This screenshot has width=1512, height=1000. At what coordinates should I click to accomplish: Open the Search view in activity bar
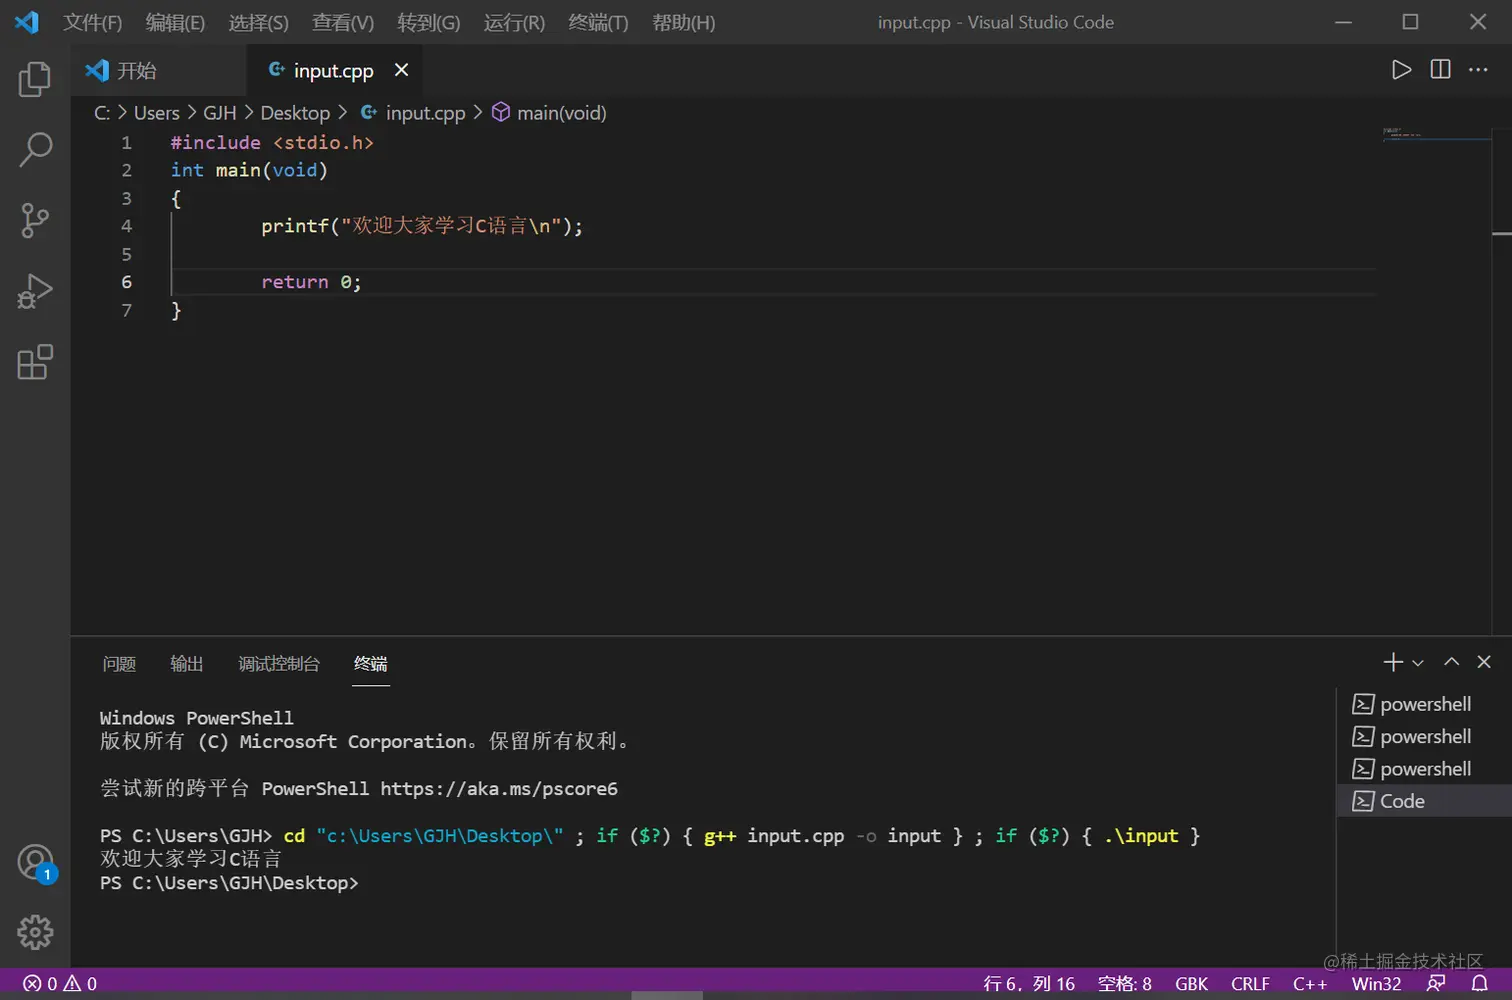[x=35, y=149]
